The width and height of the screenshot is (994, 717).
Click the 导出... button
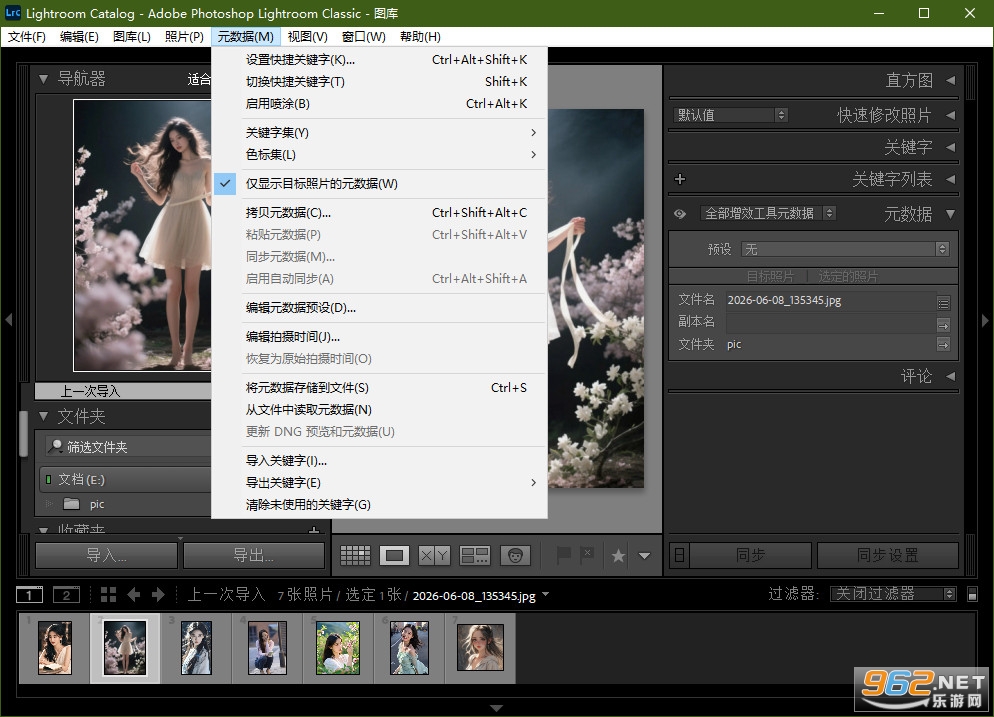254,556
